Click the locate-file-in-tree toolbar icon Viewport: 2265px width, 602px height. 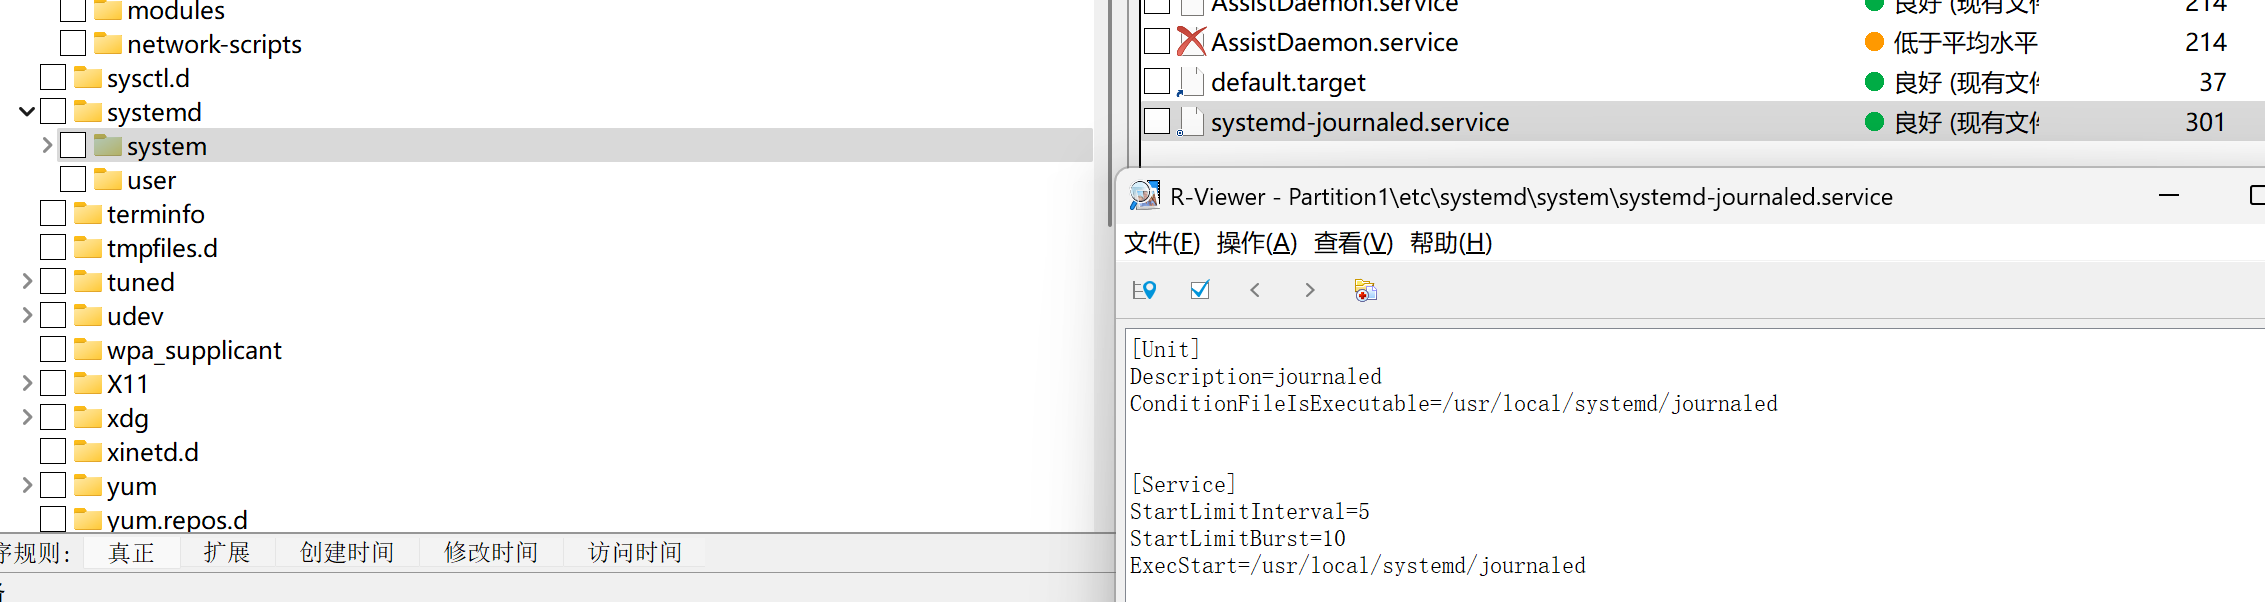1144,290
